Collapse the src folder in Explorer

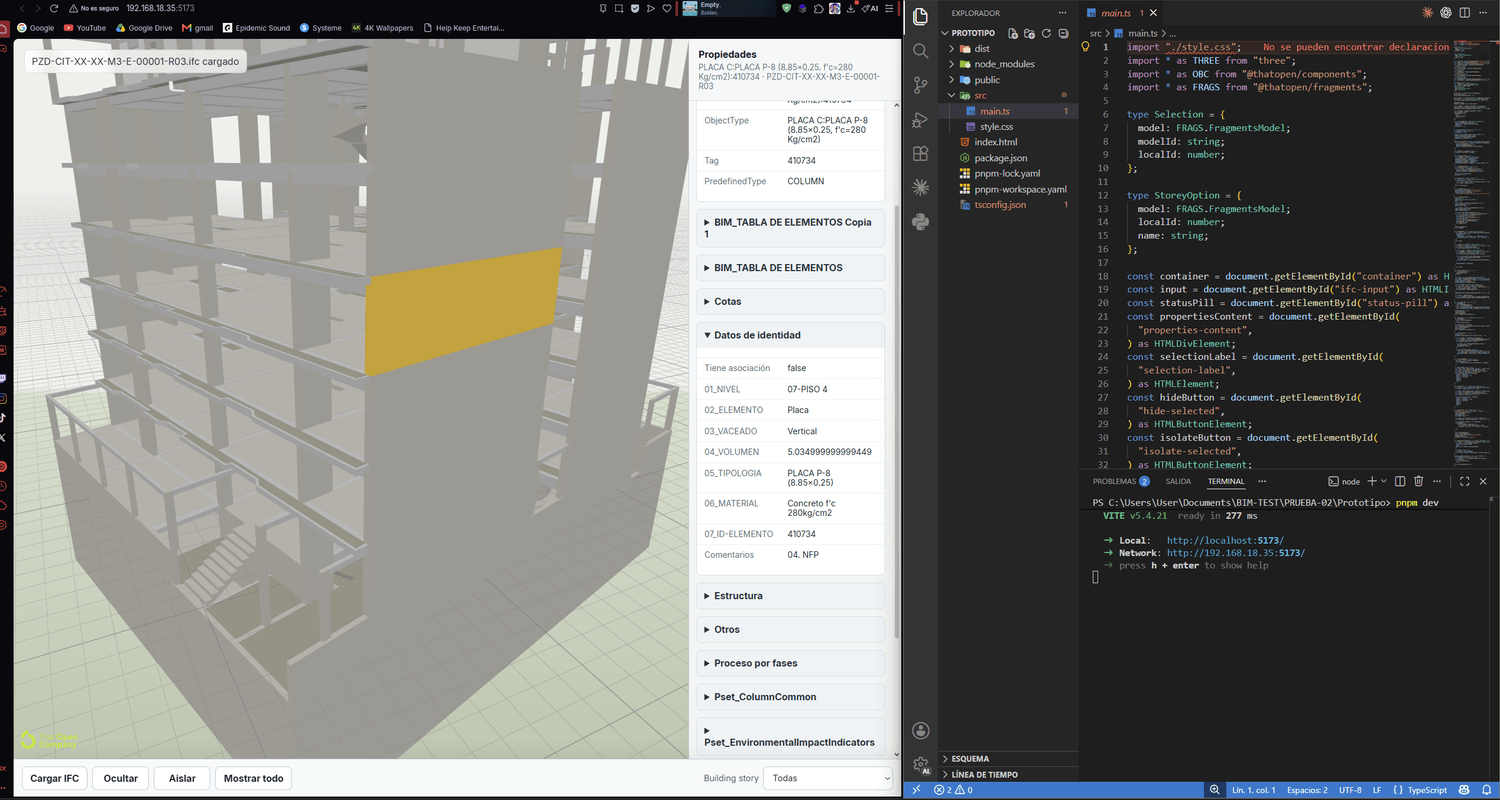[1010, 95]
